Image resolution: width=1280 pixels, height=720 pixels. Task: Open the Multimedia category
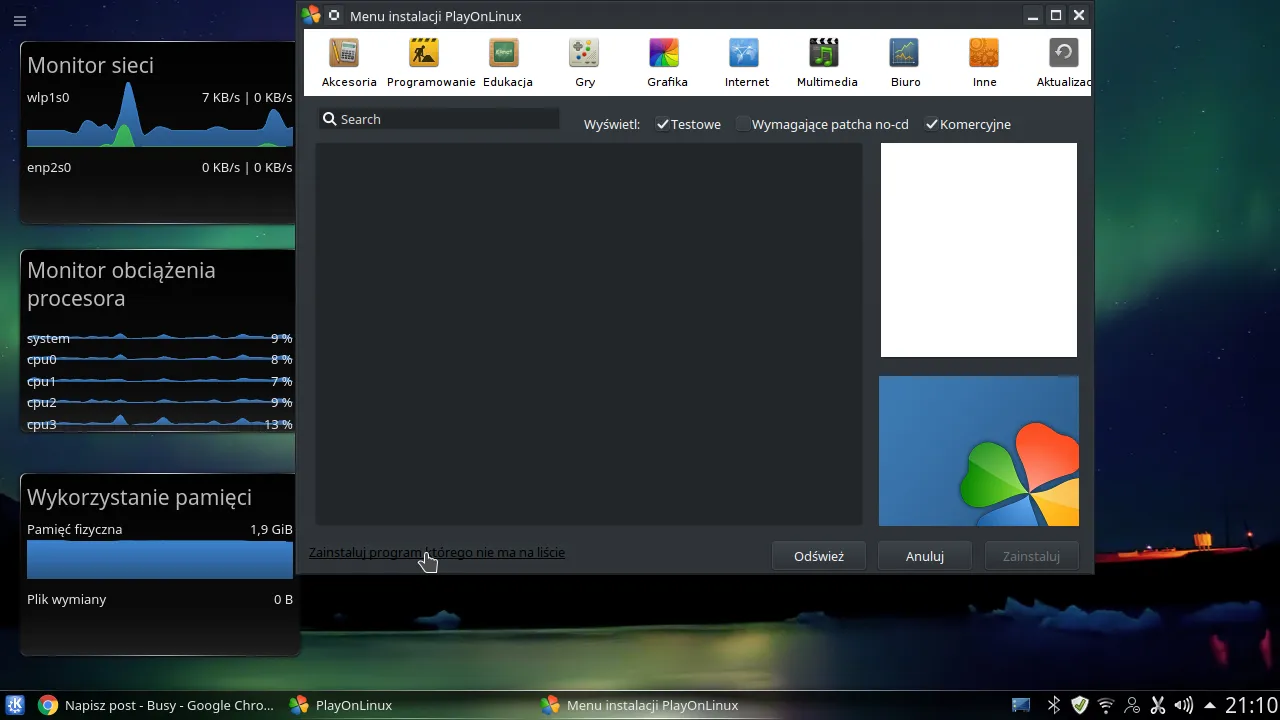tap(827, 62)
